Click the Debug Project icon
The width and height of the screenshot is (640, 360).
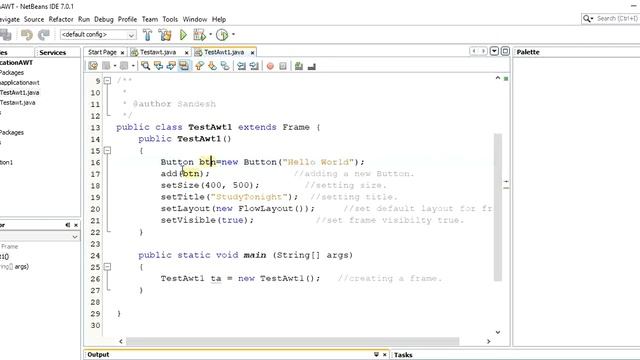click(199, 35)
